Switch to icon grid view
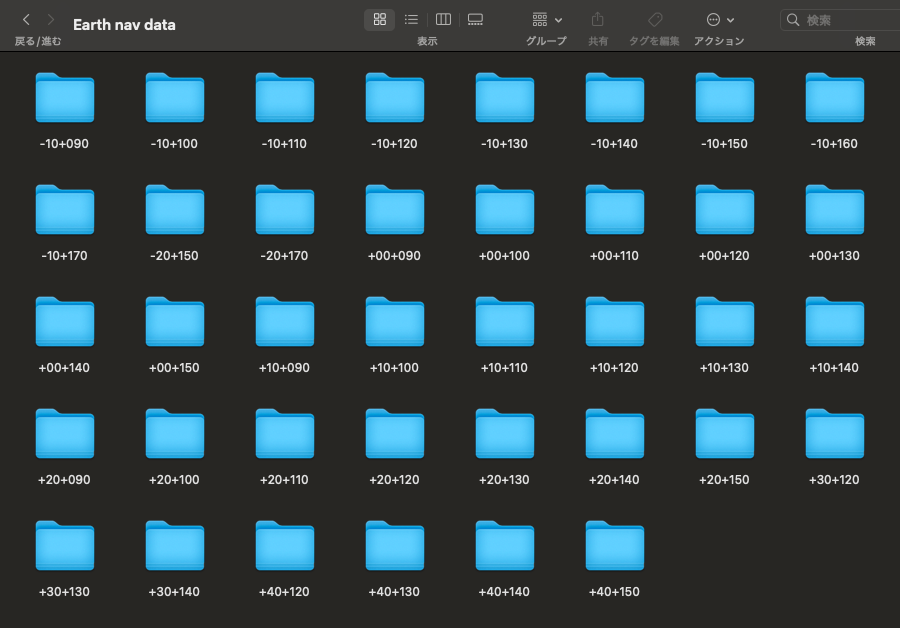This screenshot has width=900, height=628. [x=379, y=20]
